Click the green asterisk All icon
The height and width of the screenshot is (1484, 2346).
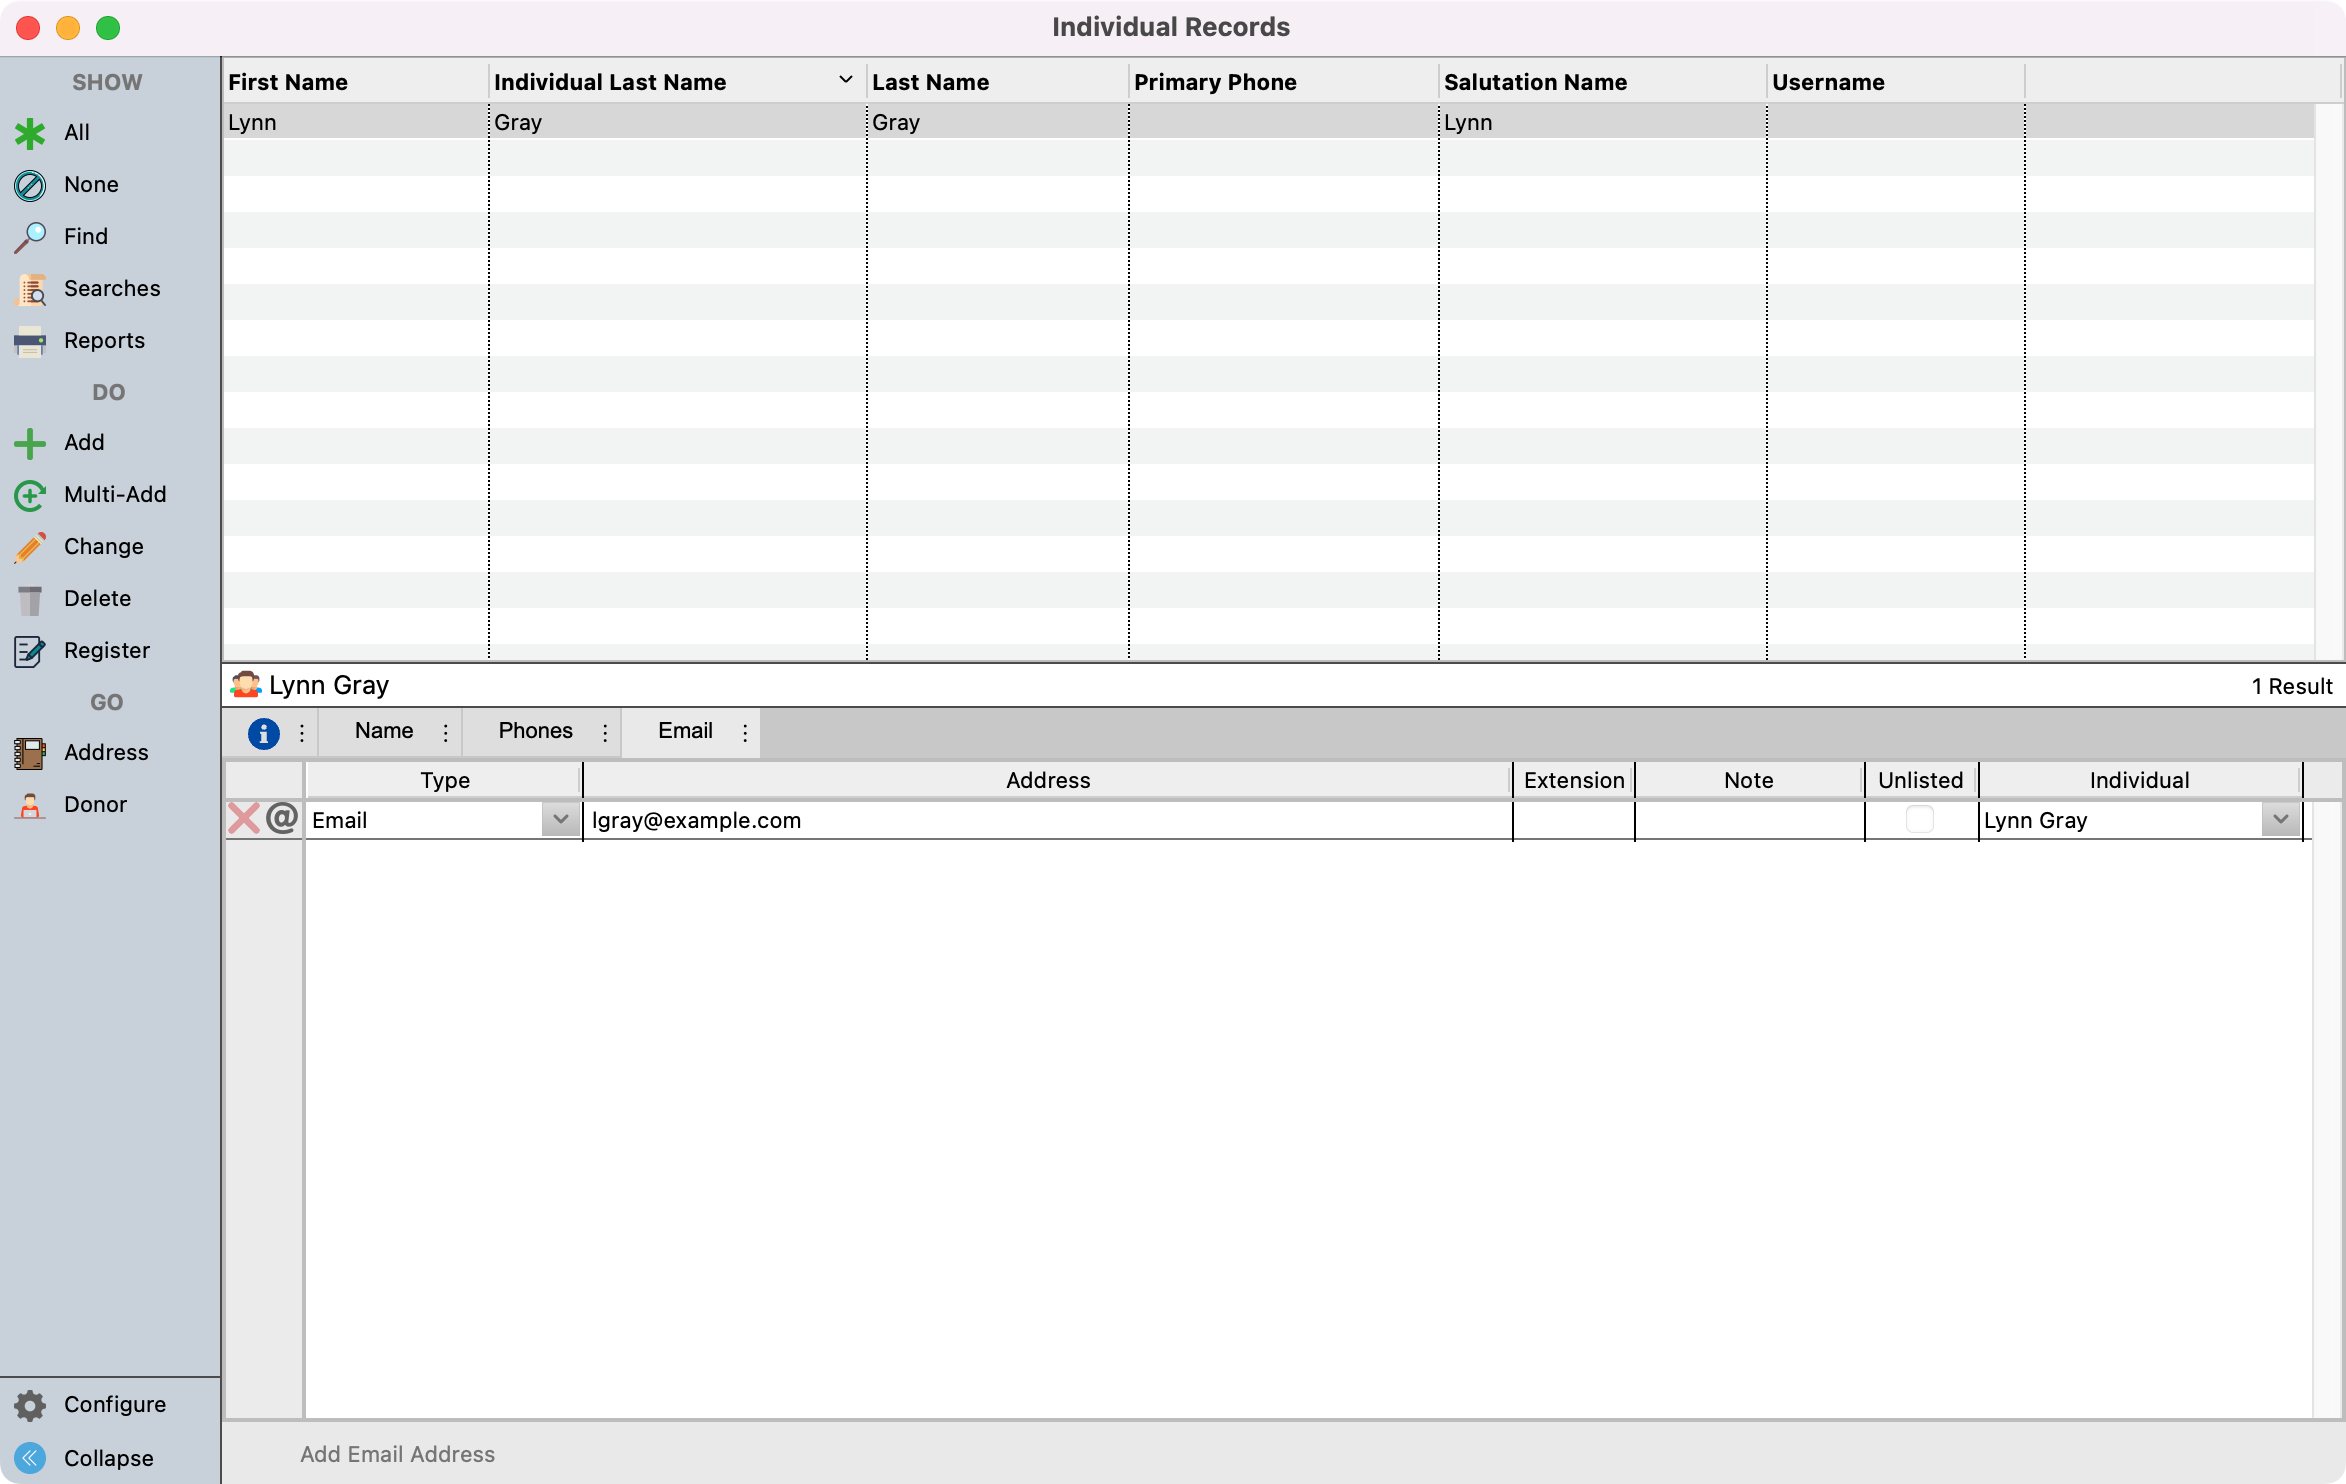tap(30, 133)
